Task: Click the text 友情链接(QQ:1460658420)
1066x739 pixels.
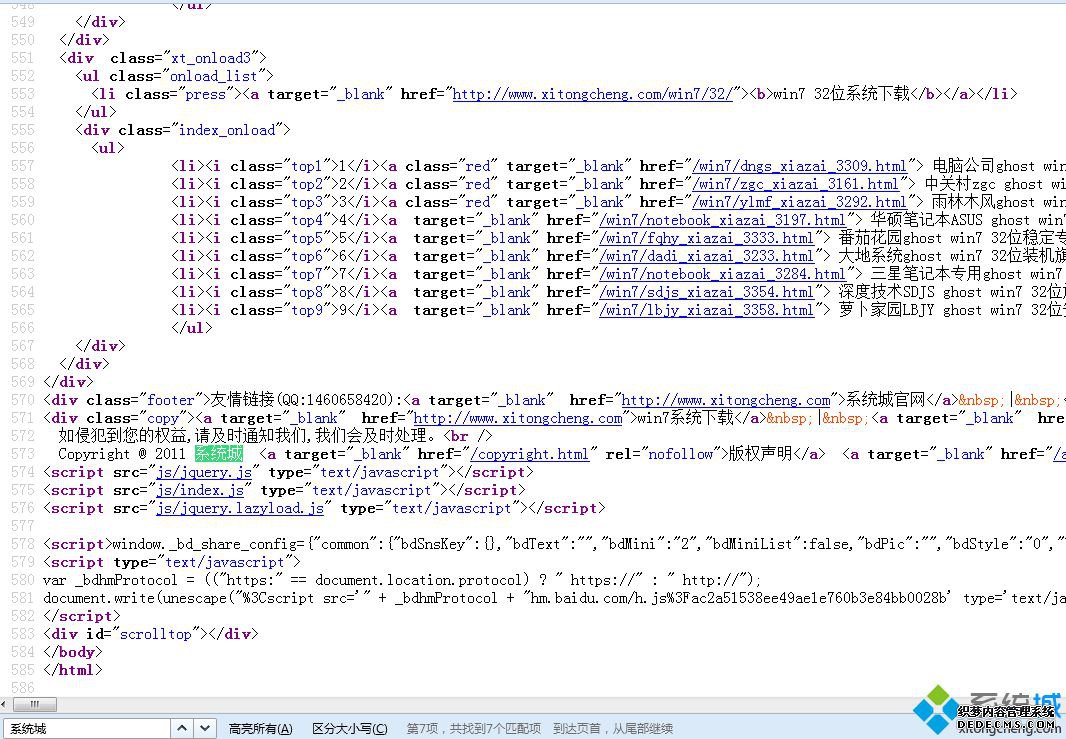Action: 302,400
